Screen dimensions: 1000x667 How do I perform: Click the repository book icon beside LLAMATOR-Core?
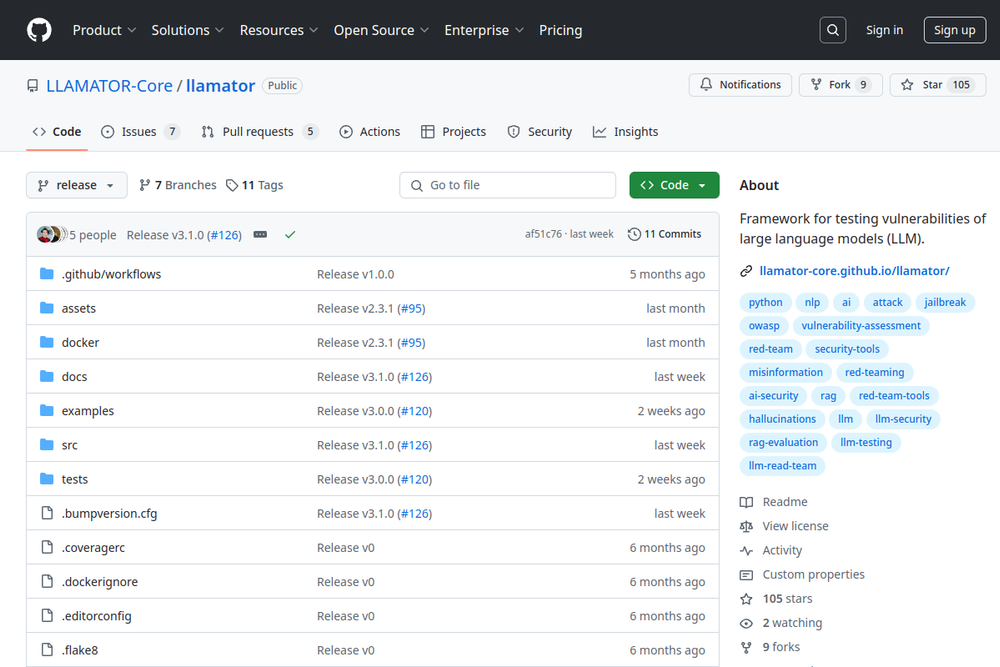(x=33, y=85)
